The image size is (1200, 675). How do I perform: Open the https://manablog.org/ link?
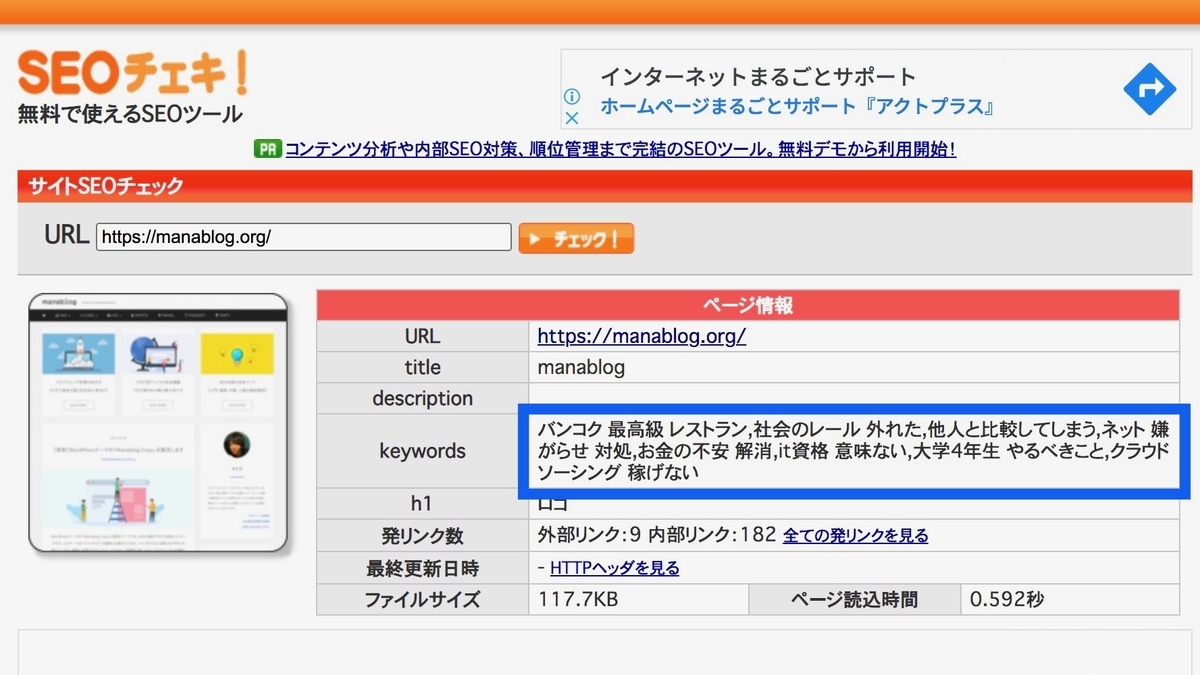click(x=641, y=336)
